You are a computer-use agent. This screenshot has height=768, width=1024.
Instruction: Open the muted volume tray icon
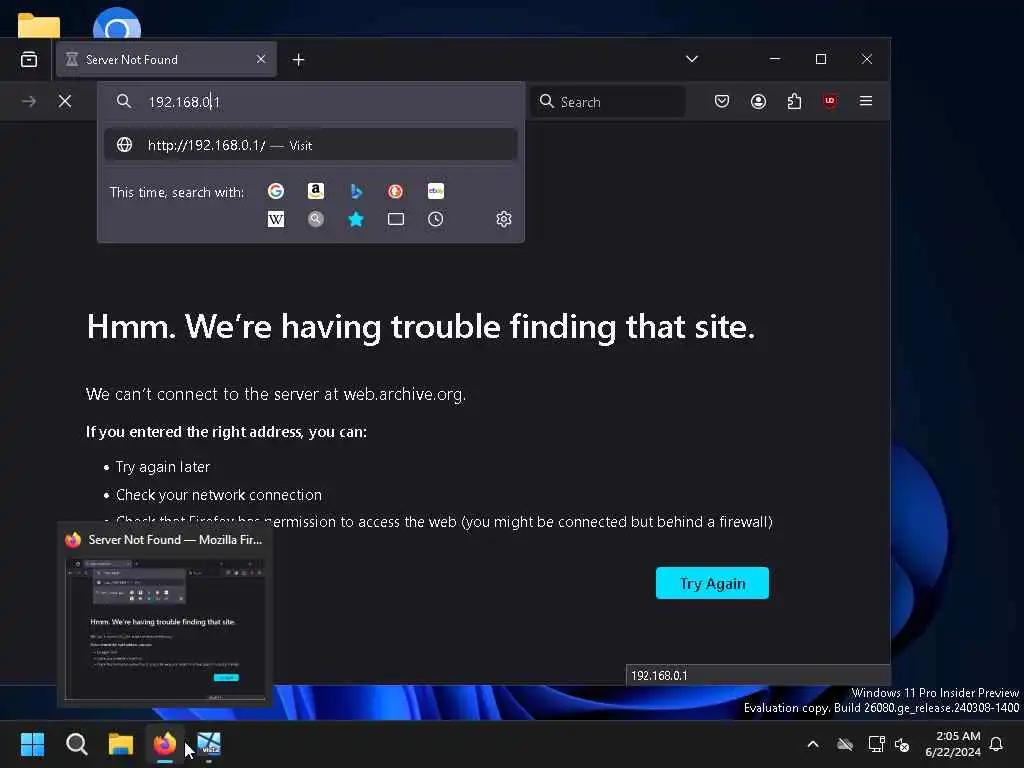click(x=903, y=744)
